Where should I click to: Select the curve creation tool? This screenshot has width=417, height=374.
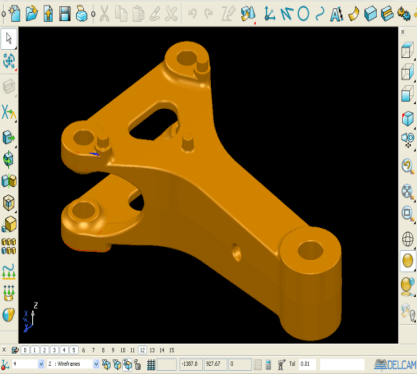tap(320, 14)
